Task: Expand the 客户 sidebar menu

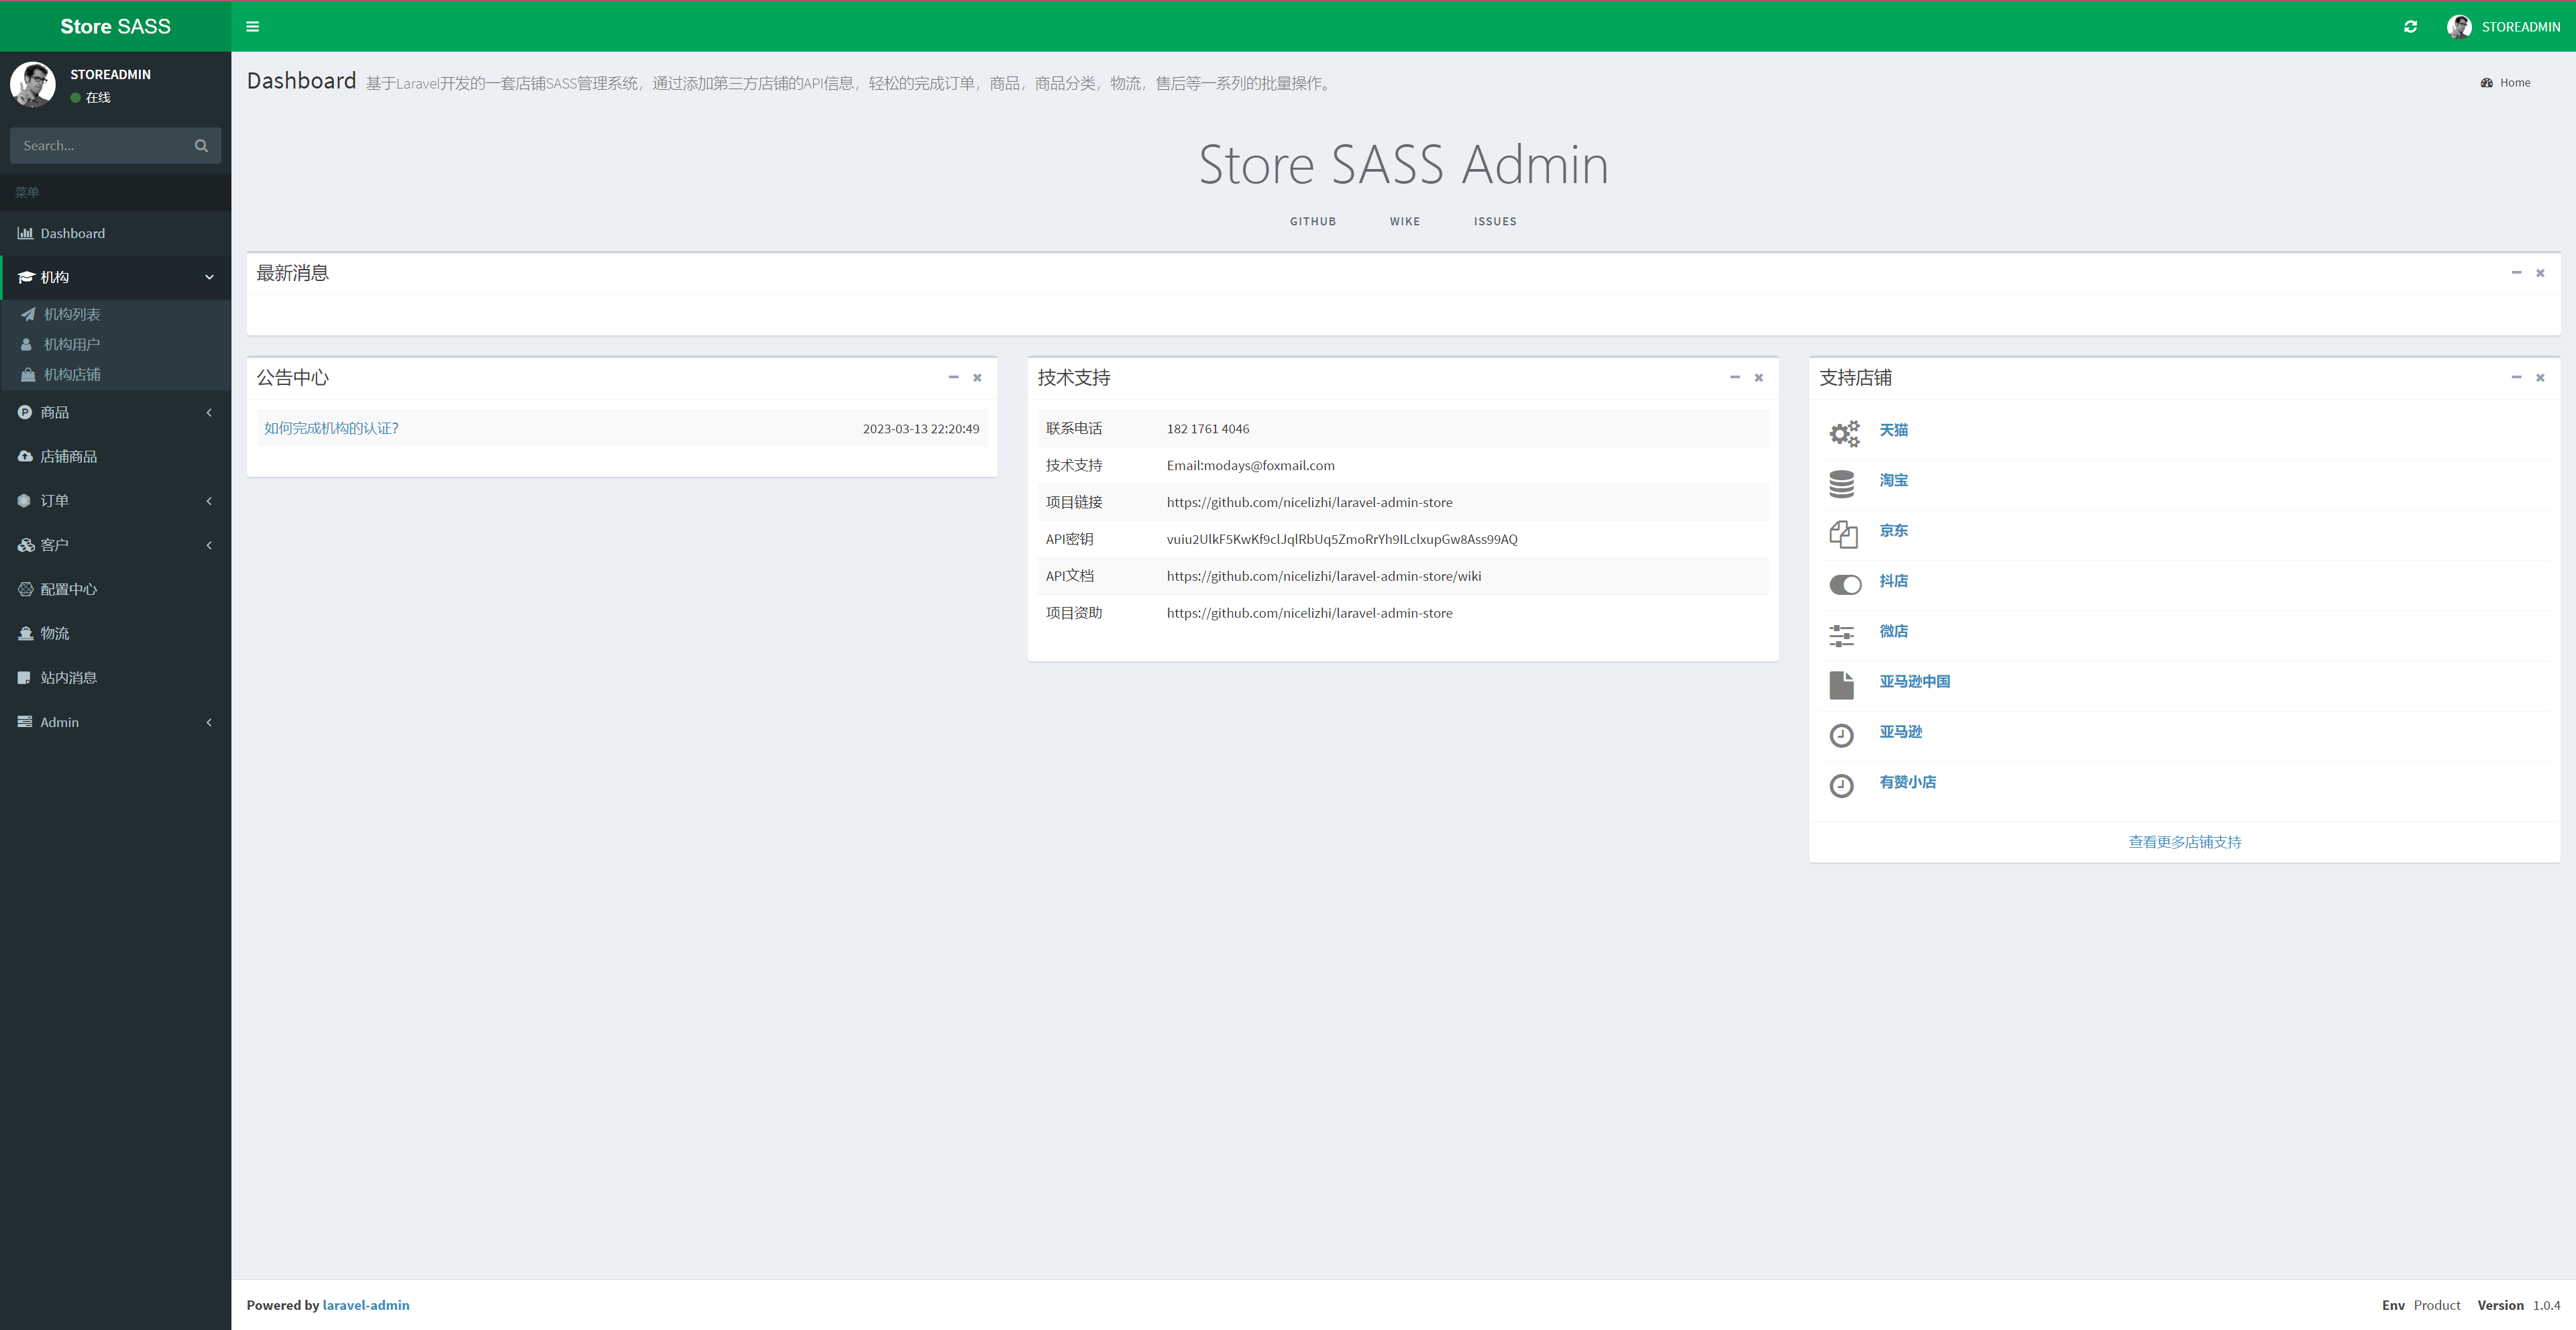Action: pyautogui.click(x=115, y=545)
